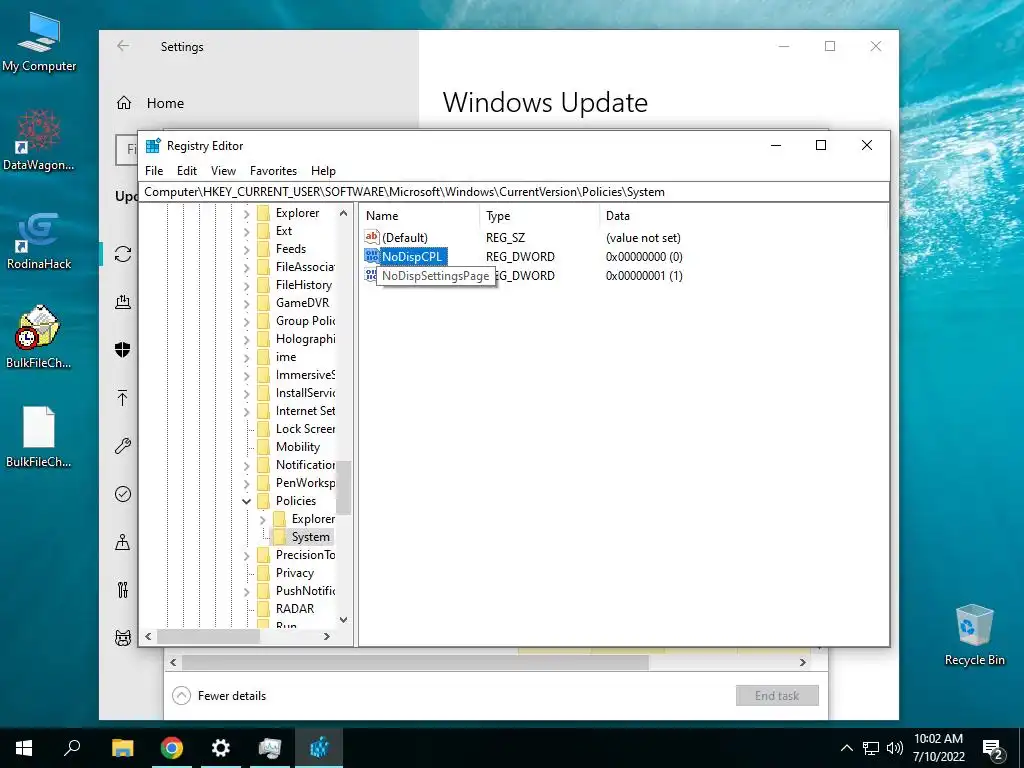
Task: Select the RodinaHack desktop shortcut
Action: click(x=39, y=240)
